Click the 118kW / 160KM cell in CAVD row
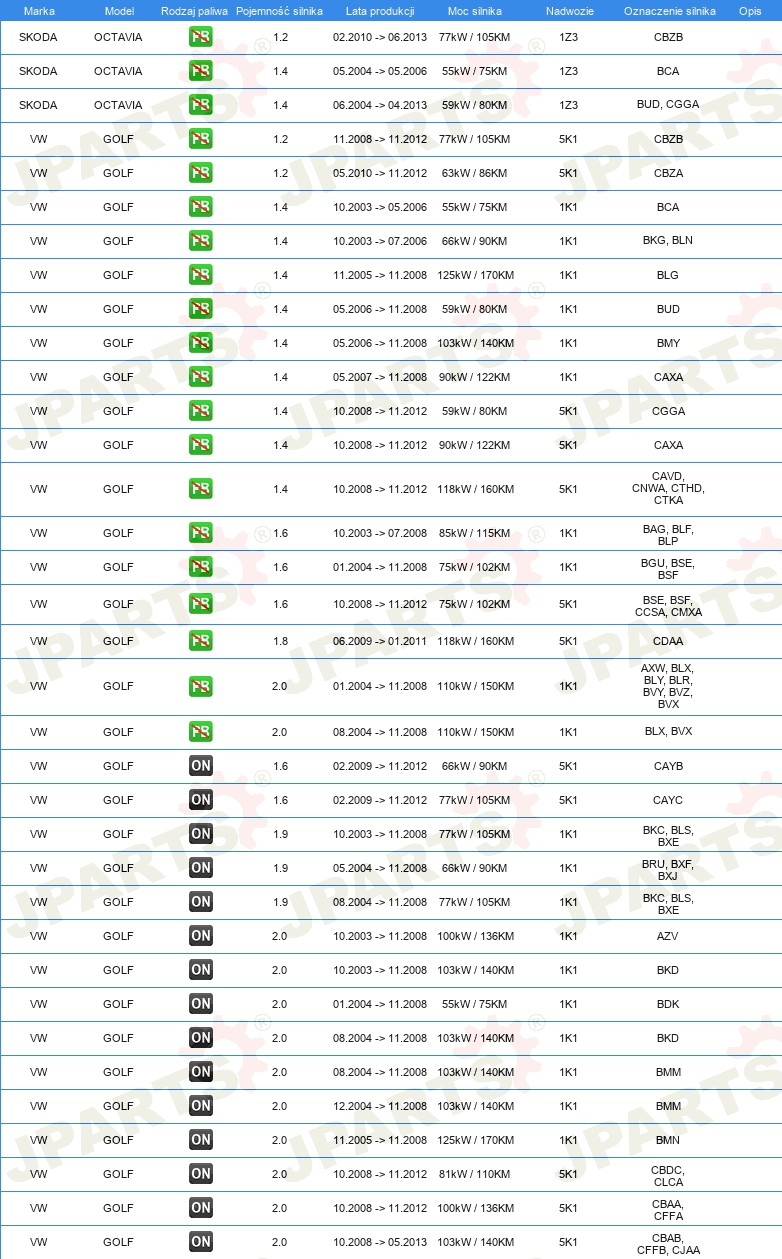This screenshot has width=782, height=1259. point(474,489)
